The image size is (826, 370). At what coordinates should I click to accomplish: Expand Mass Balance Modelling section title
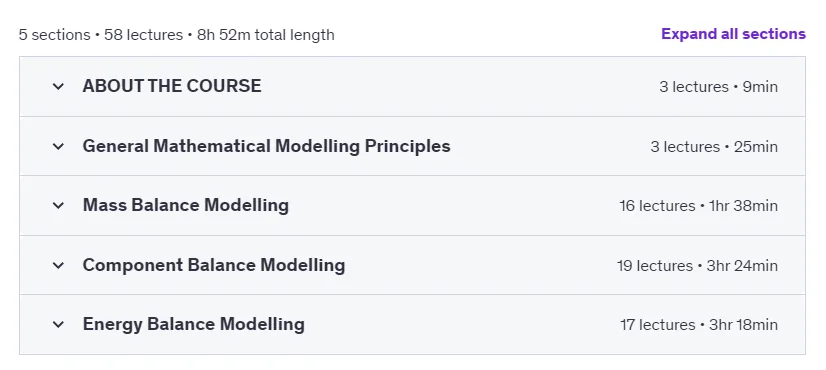(185, 205)
